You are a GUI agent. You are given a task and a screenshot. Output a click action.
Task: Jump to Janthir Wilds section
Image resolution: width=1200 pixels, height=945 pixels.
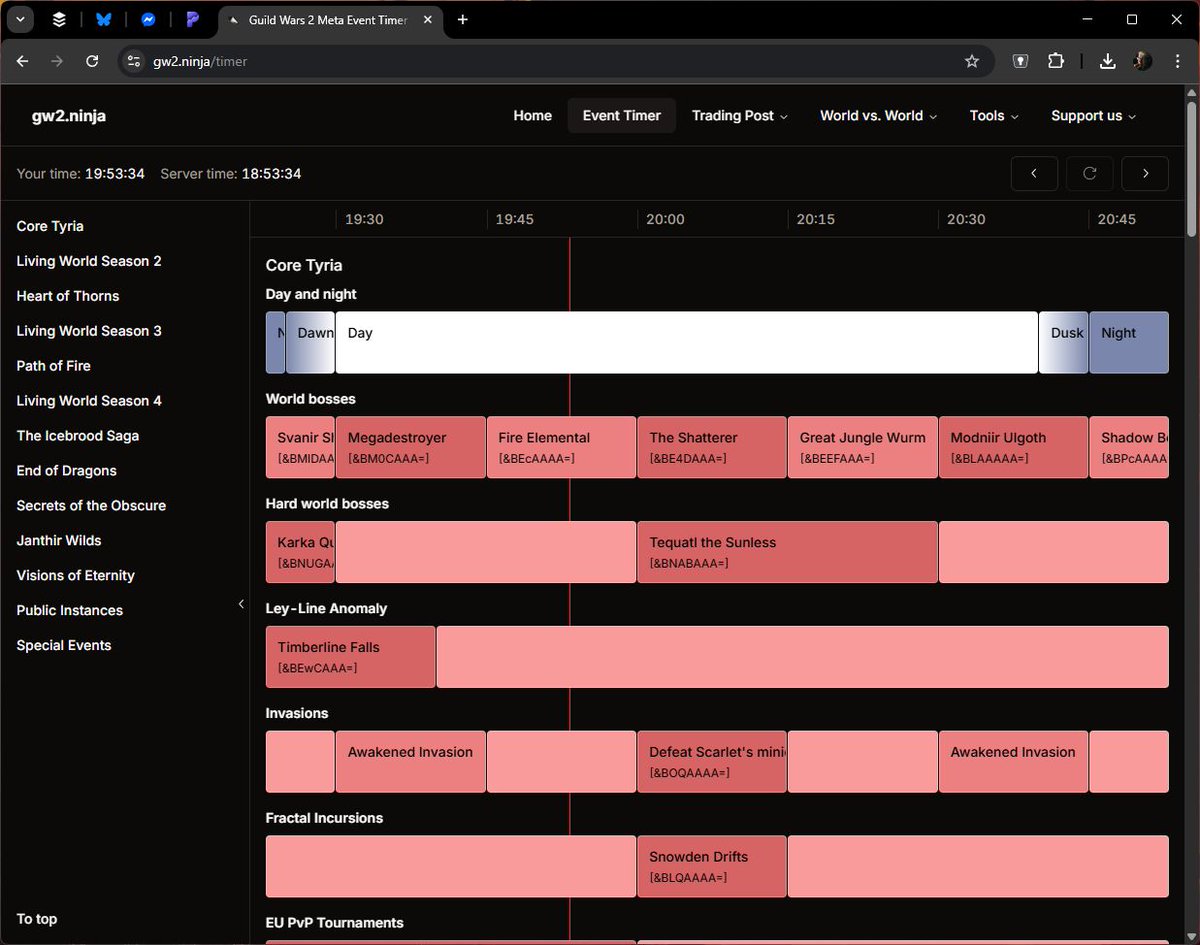59,541
